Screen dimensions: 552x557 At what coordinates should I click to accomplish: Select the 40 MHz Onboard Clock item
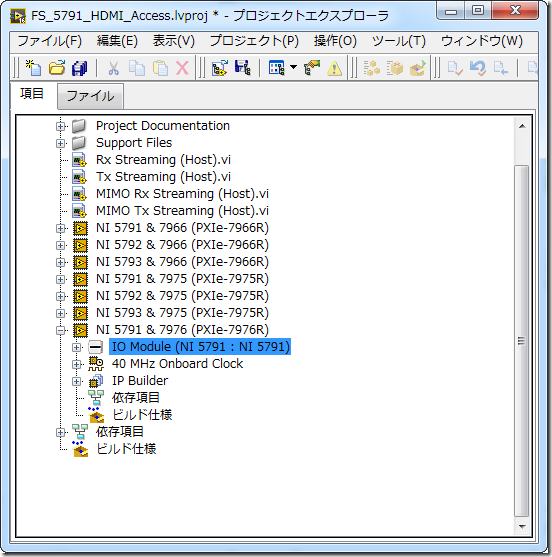tap(177, 364)
